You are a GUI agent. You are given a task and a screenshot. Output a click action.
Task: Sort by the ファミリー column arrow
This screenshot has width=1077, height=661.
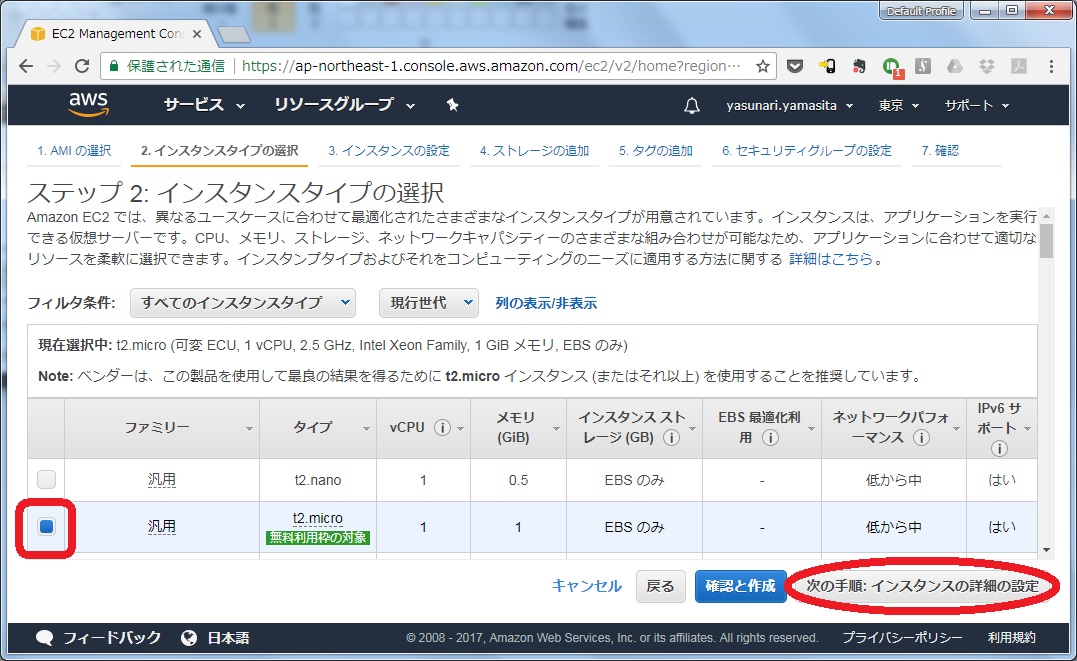coord(249,429)
